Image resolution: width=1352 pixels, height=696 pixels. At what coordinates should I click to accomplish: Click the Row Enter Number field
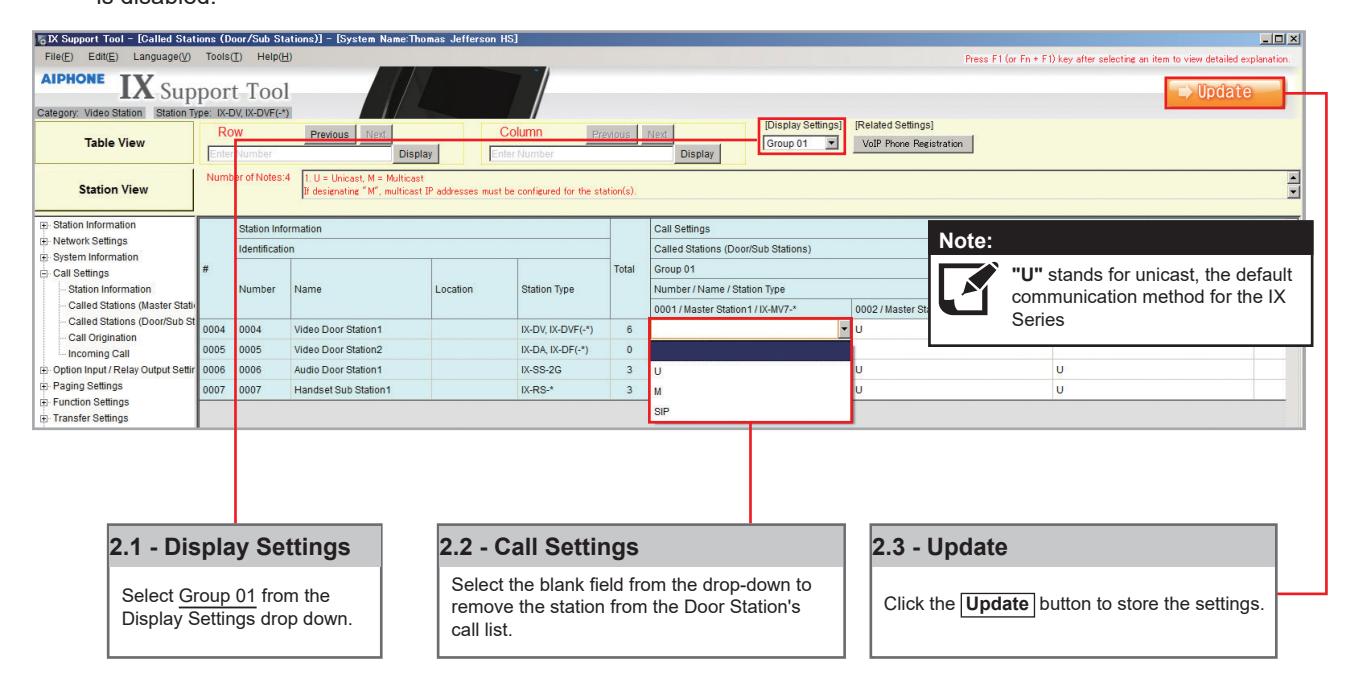coord(301,154)
